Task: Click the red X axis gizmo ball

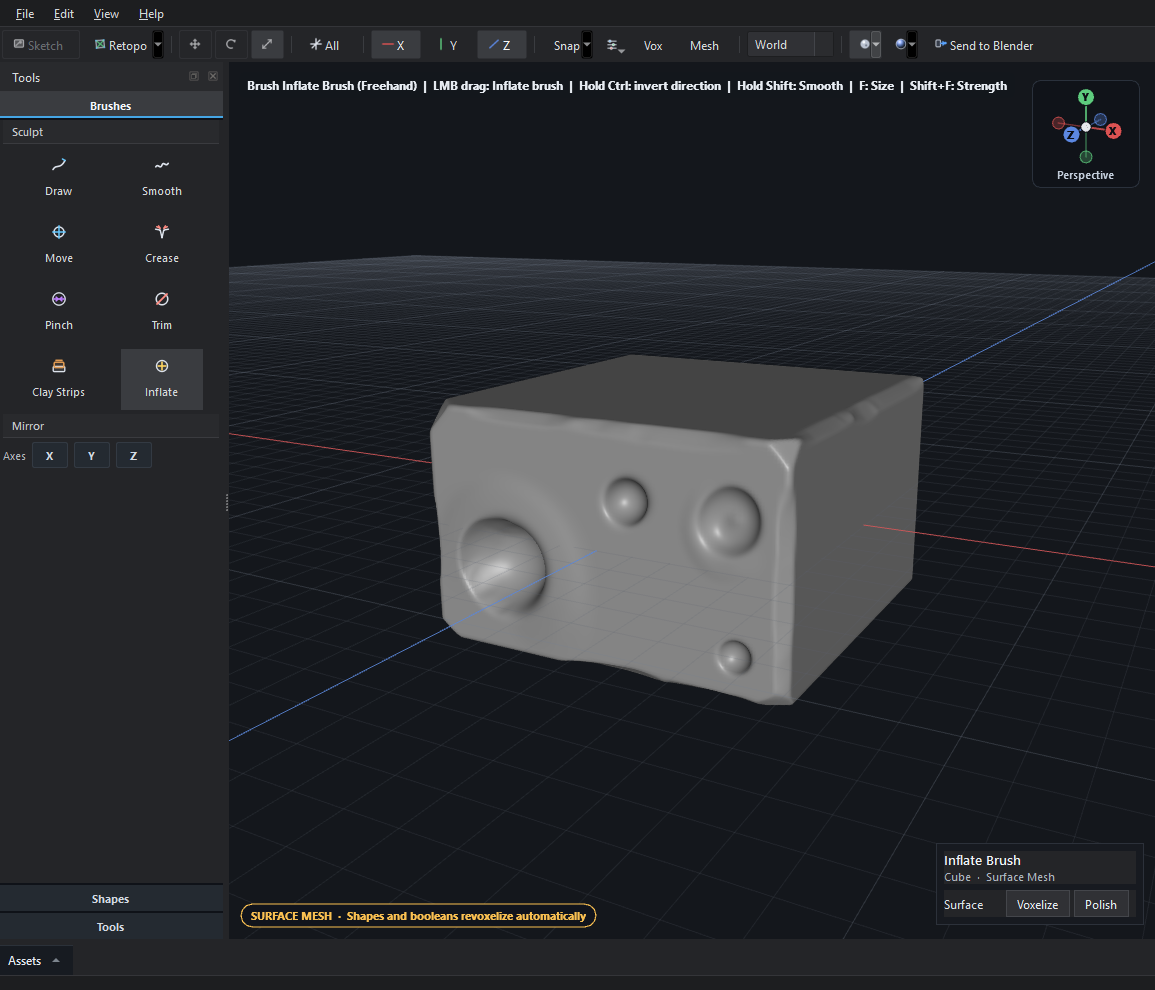Action: pyautogui.click(x=1113, y=131)
